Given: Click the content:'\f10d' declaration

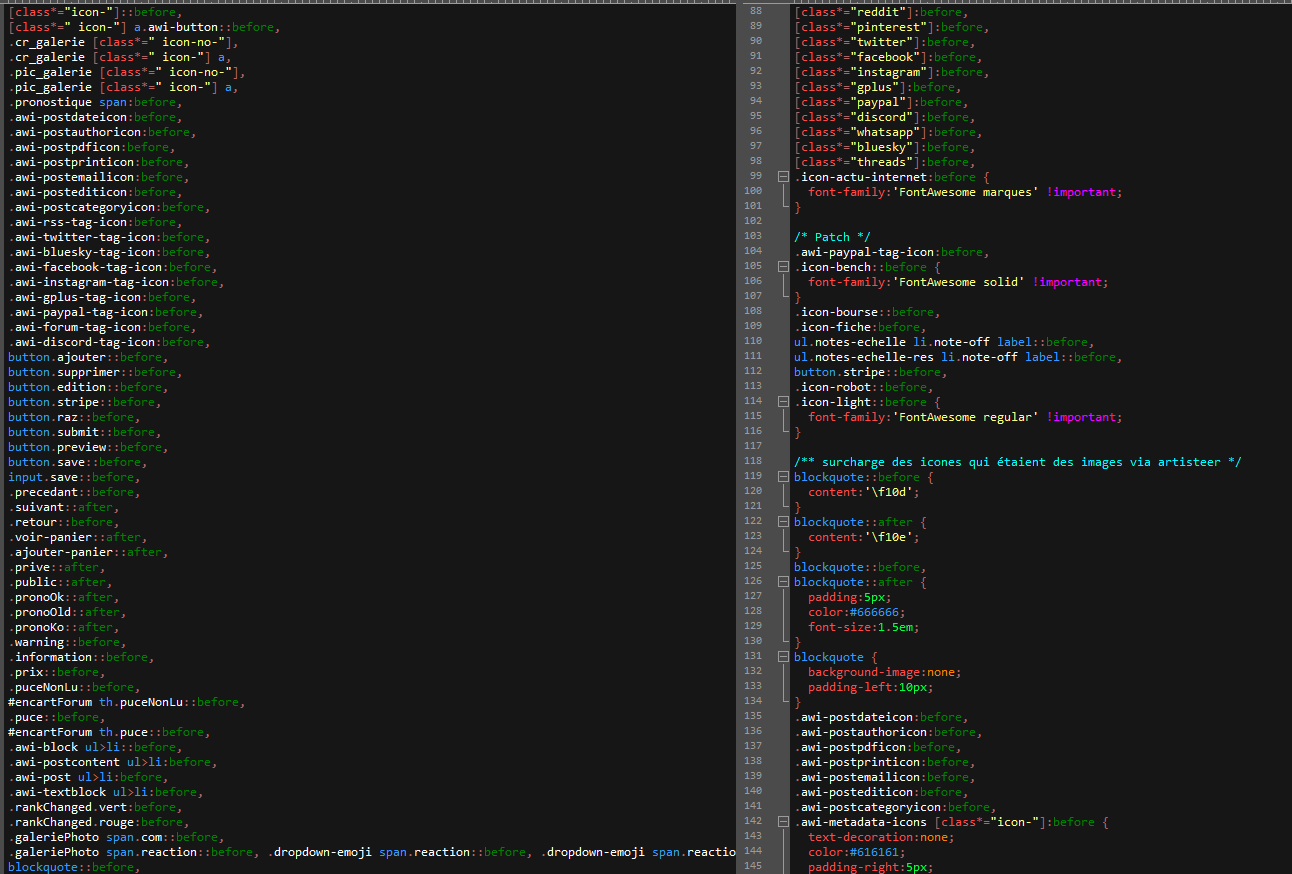Looking at the screenshot, I should pyautogui.click(x=864, y=492).
